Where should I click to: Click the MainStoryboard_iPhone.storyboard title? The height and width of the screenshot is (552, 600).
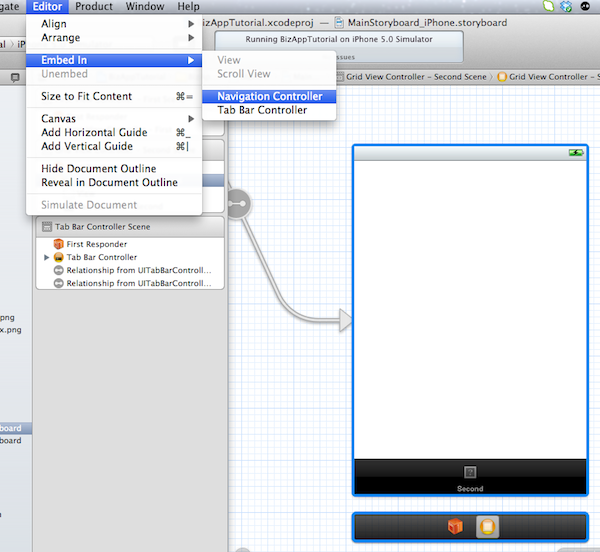click(427, 23)
